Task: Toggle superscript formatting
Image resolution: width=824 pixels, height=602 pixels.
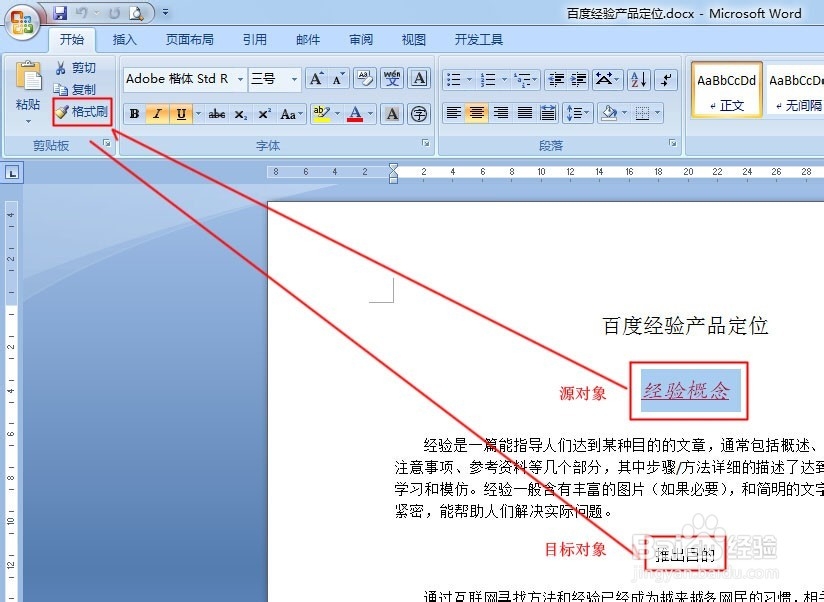Action: point(264,114)
